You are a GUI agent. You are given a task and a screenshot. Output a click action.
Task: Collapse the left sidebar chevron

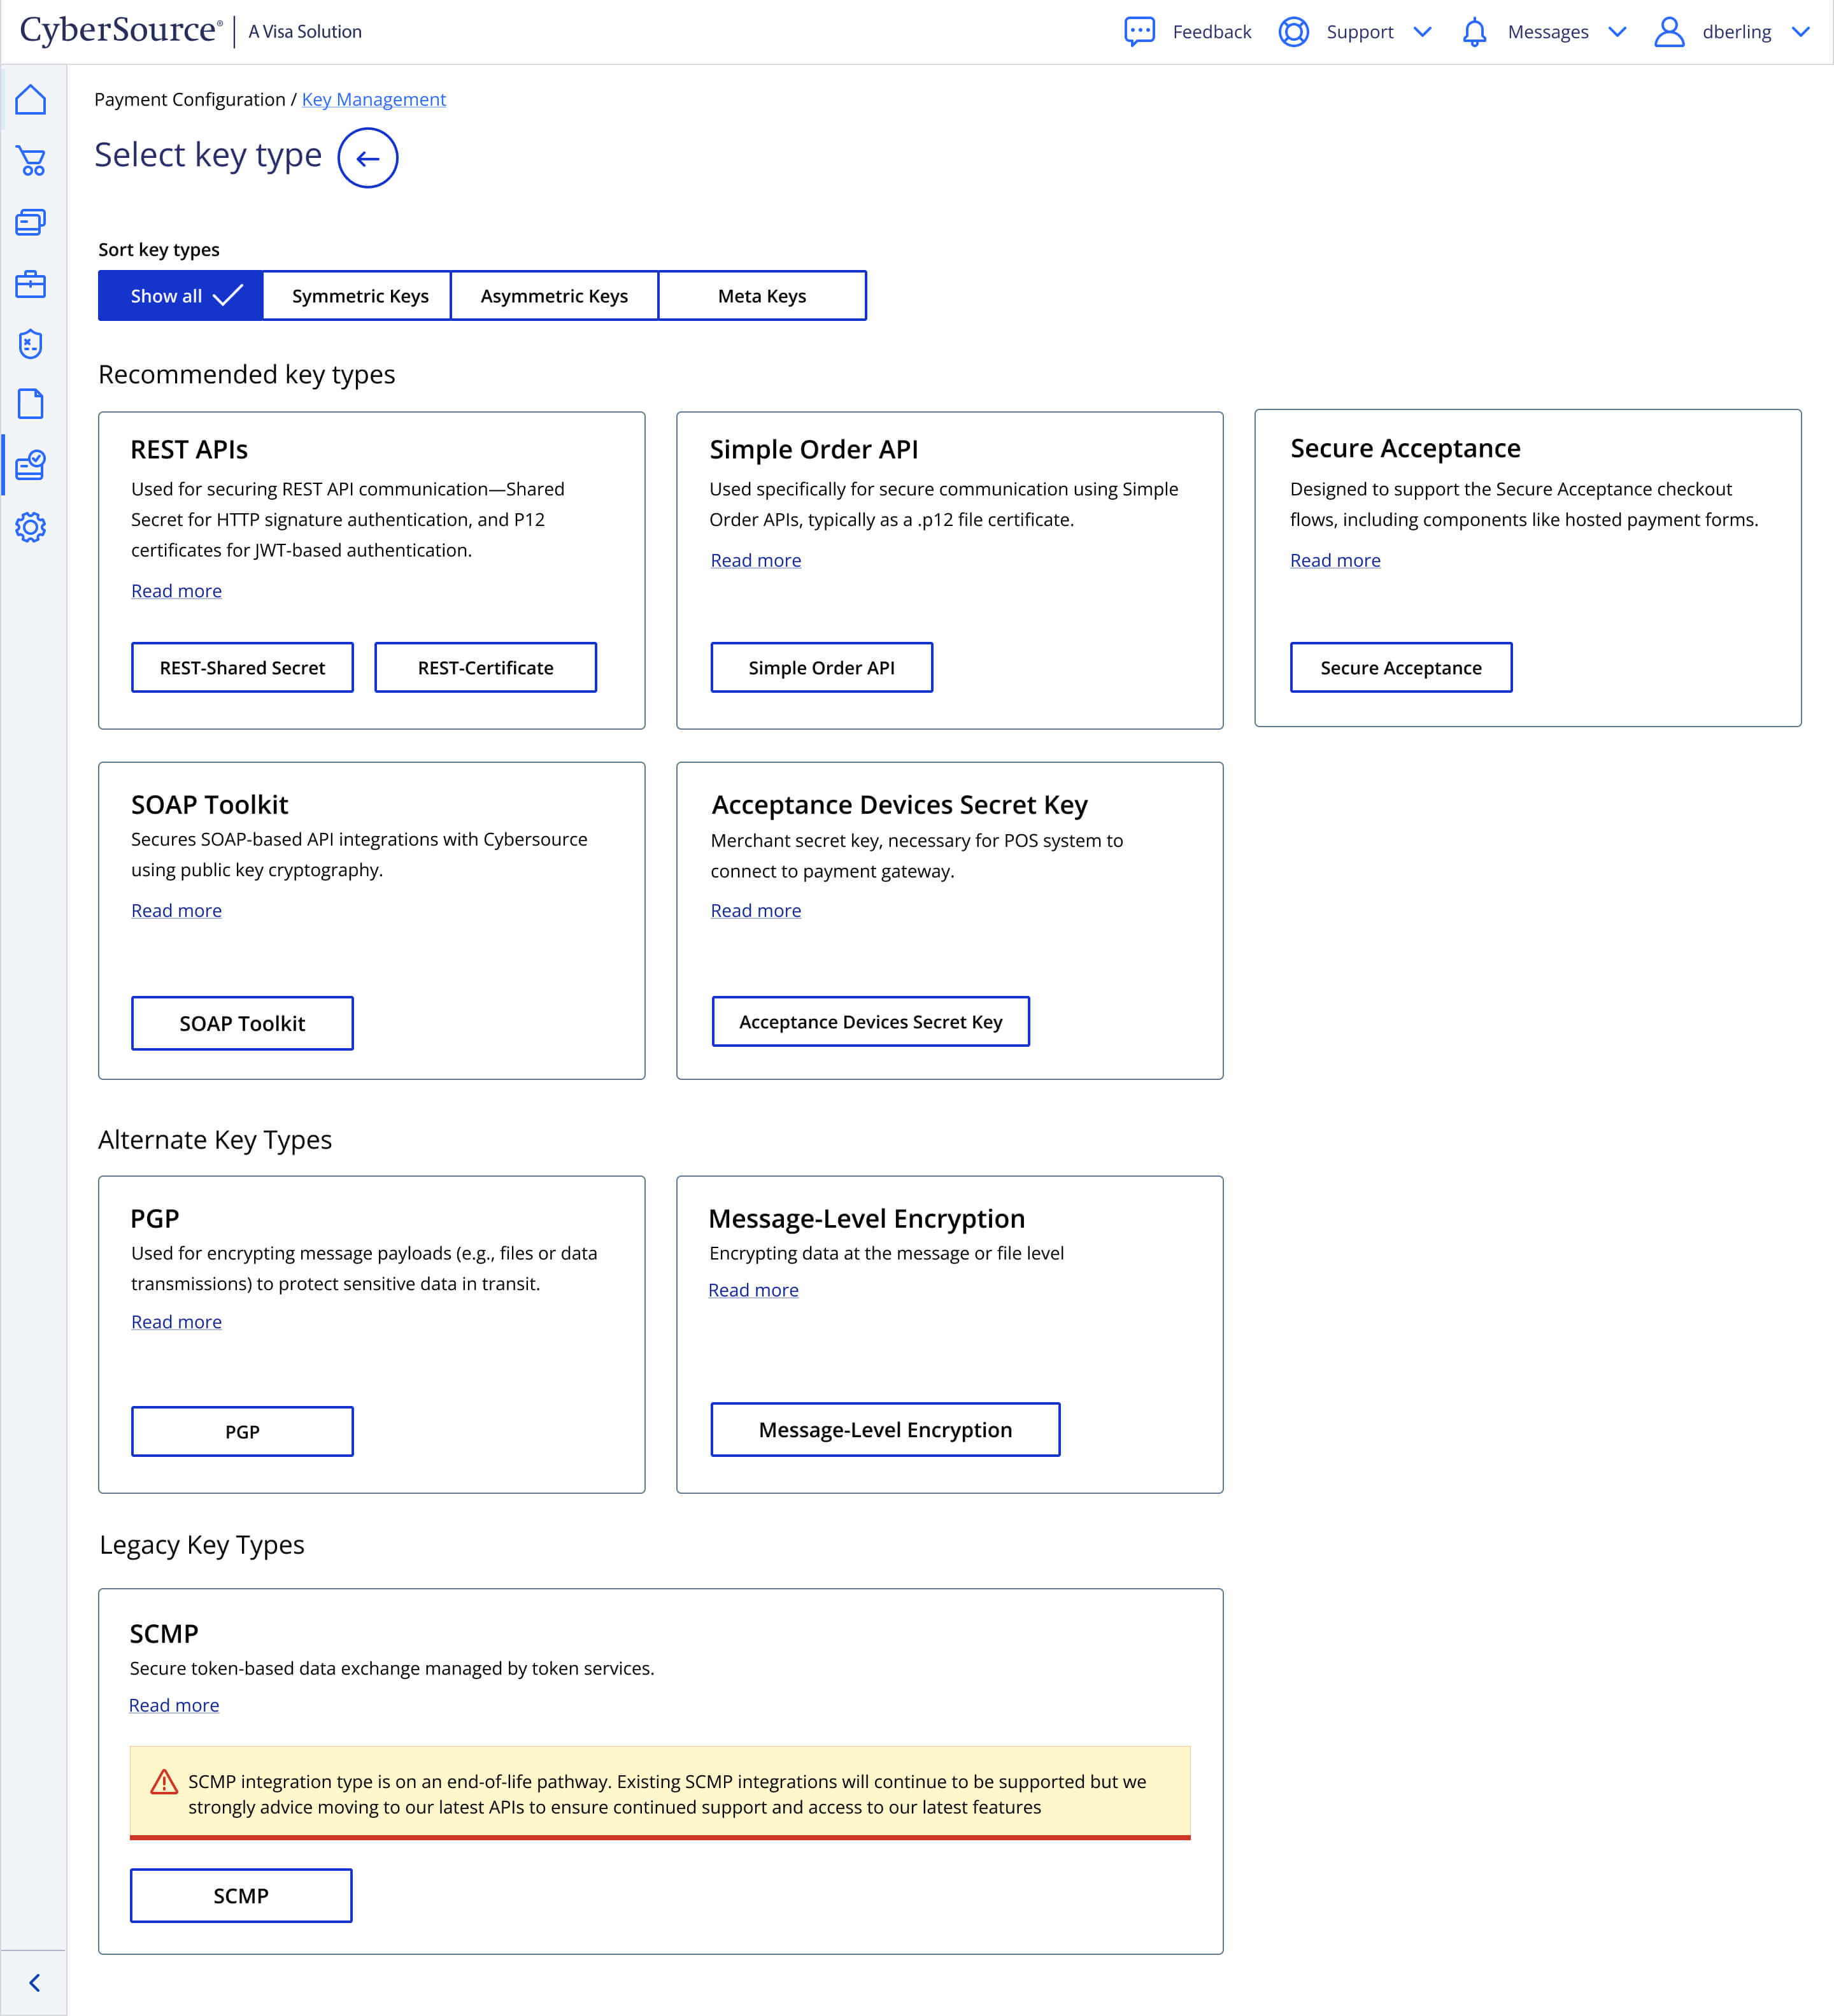[34, 1982]
